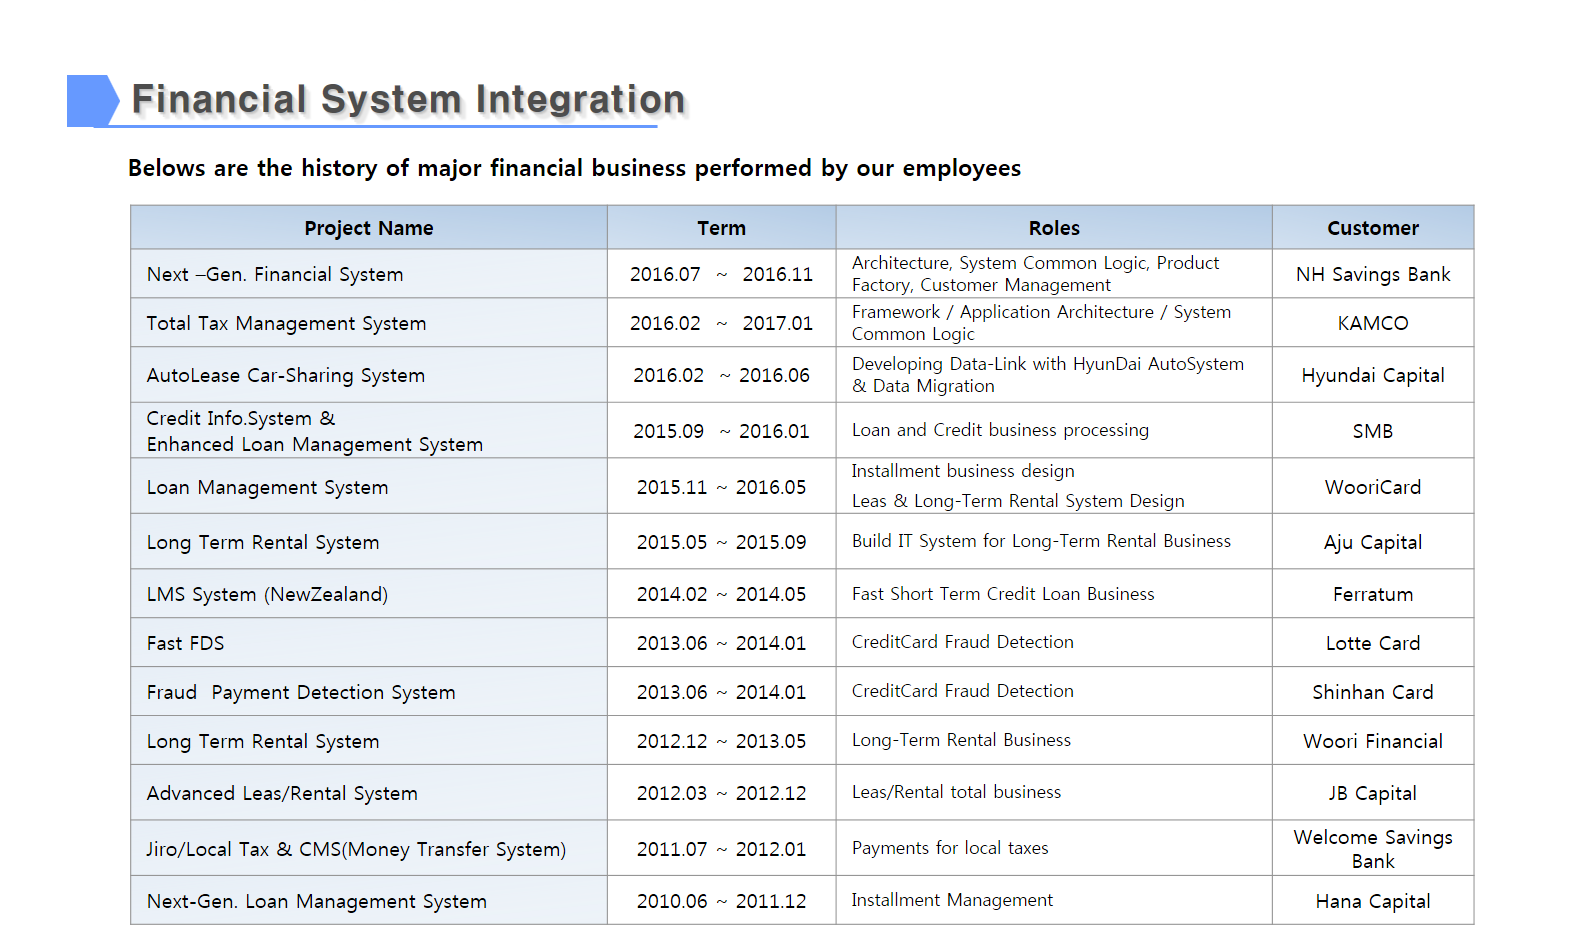1596x945 pixels.
Task: Click 'CreditCard Fraud Detection' in Lotte Card row
Action: [x=963, y=642]
